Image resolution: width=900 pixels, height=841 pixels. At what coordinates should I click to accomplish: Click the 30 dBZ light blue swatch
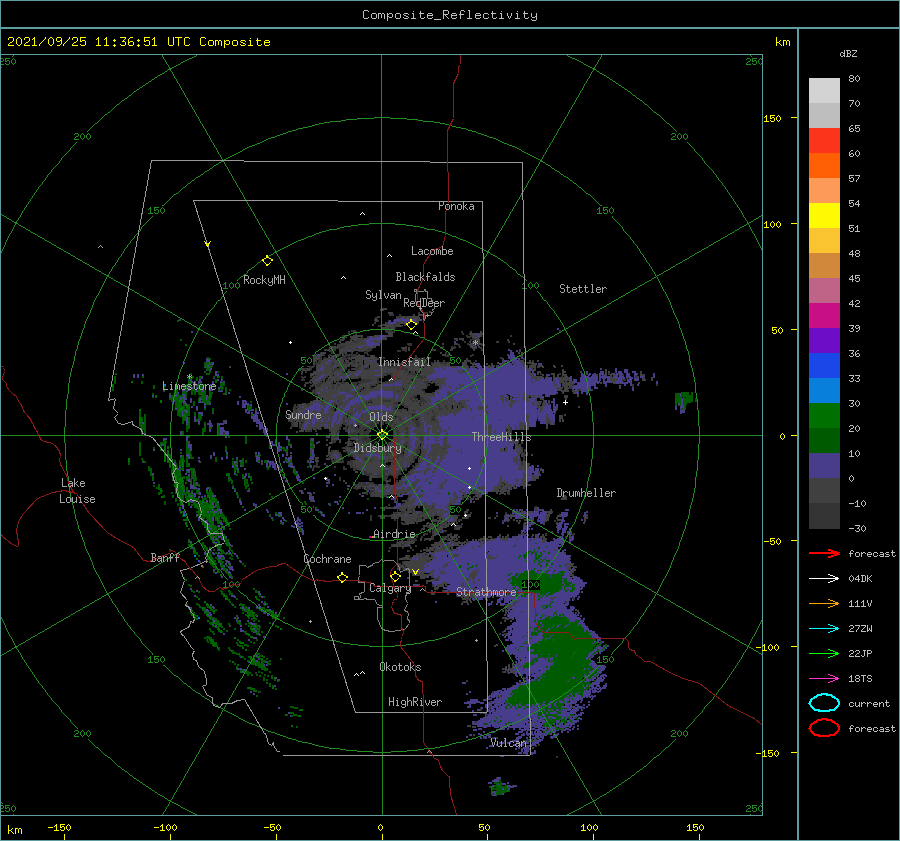[x=824, y=390]
